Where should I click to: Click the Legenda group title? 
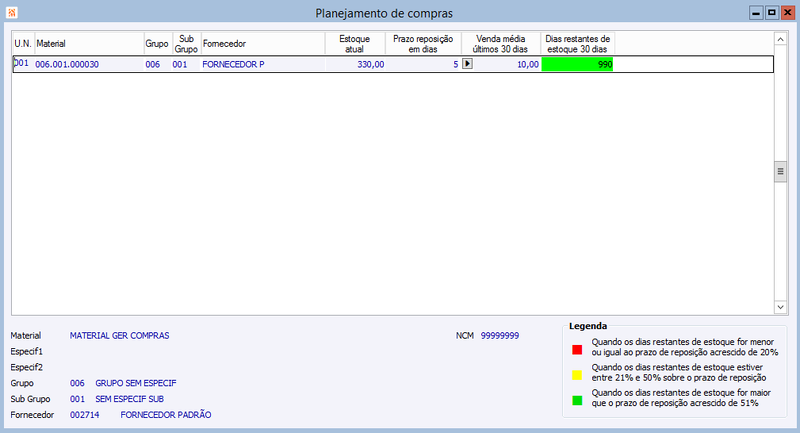[x=588, y=326]
